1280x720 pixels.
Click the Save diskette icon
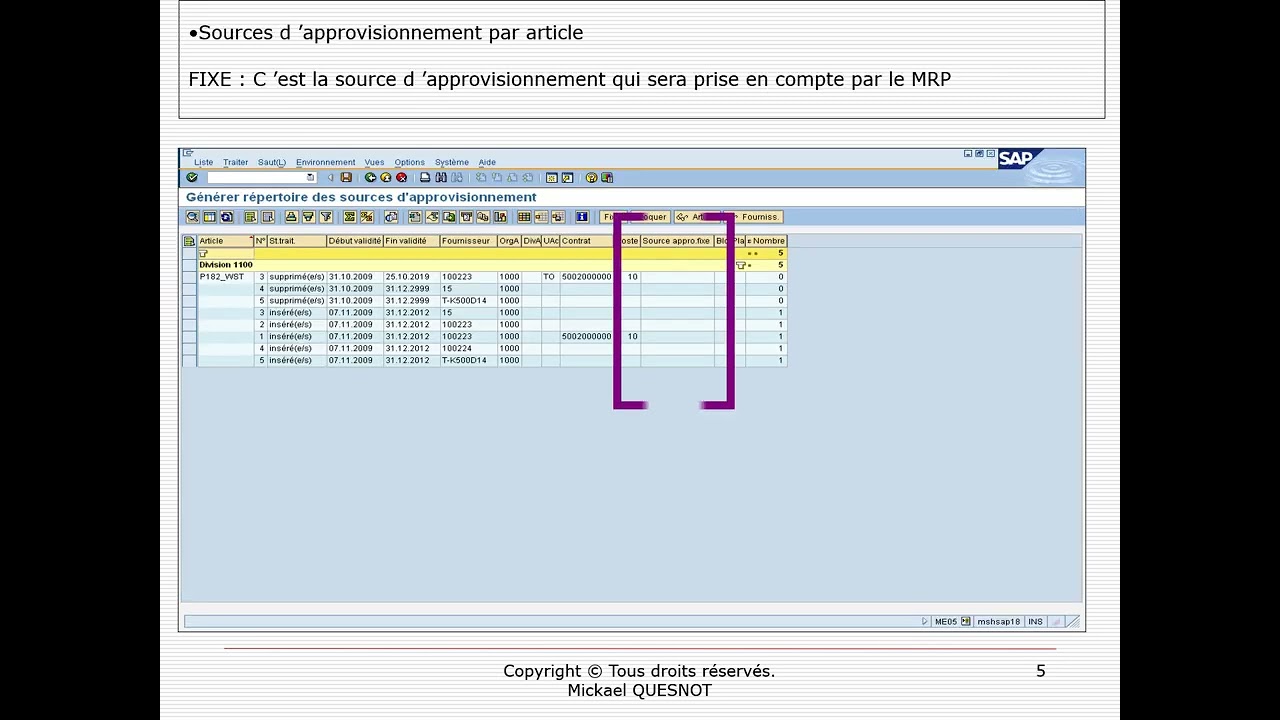346,177
